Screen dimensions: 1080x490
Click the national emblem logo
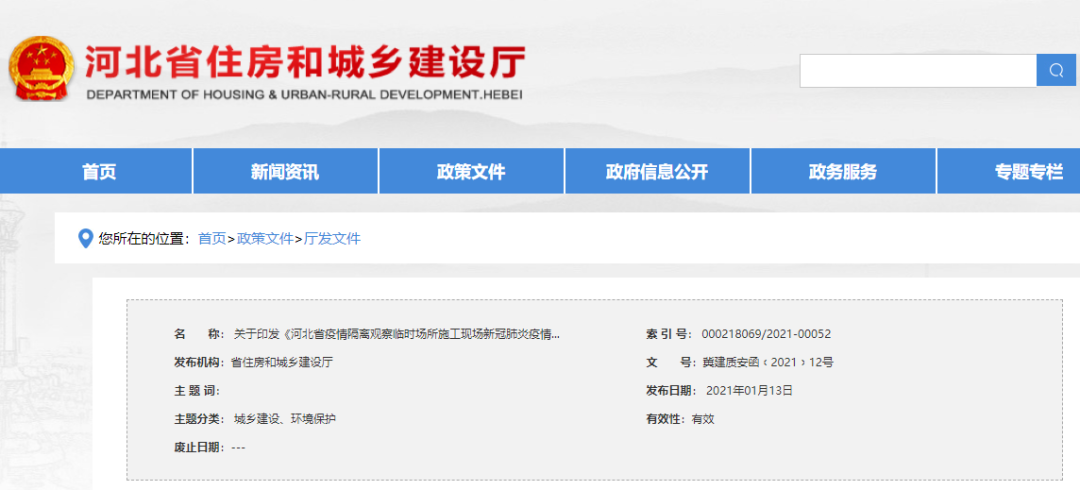(41, 68)
